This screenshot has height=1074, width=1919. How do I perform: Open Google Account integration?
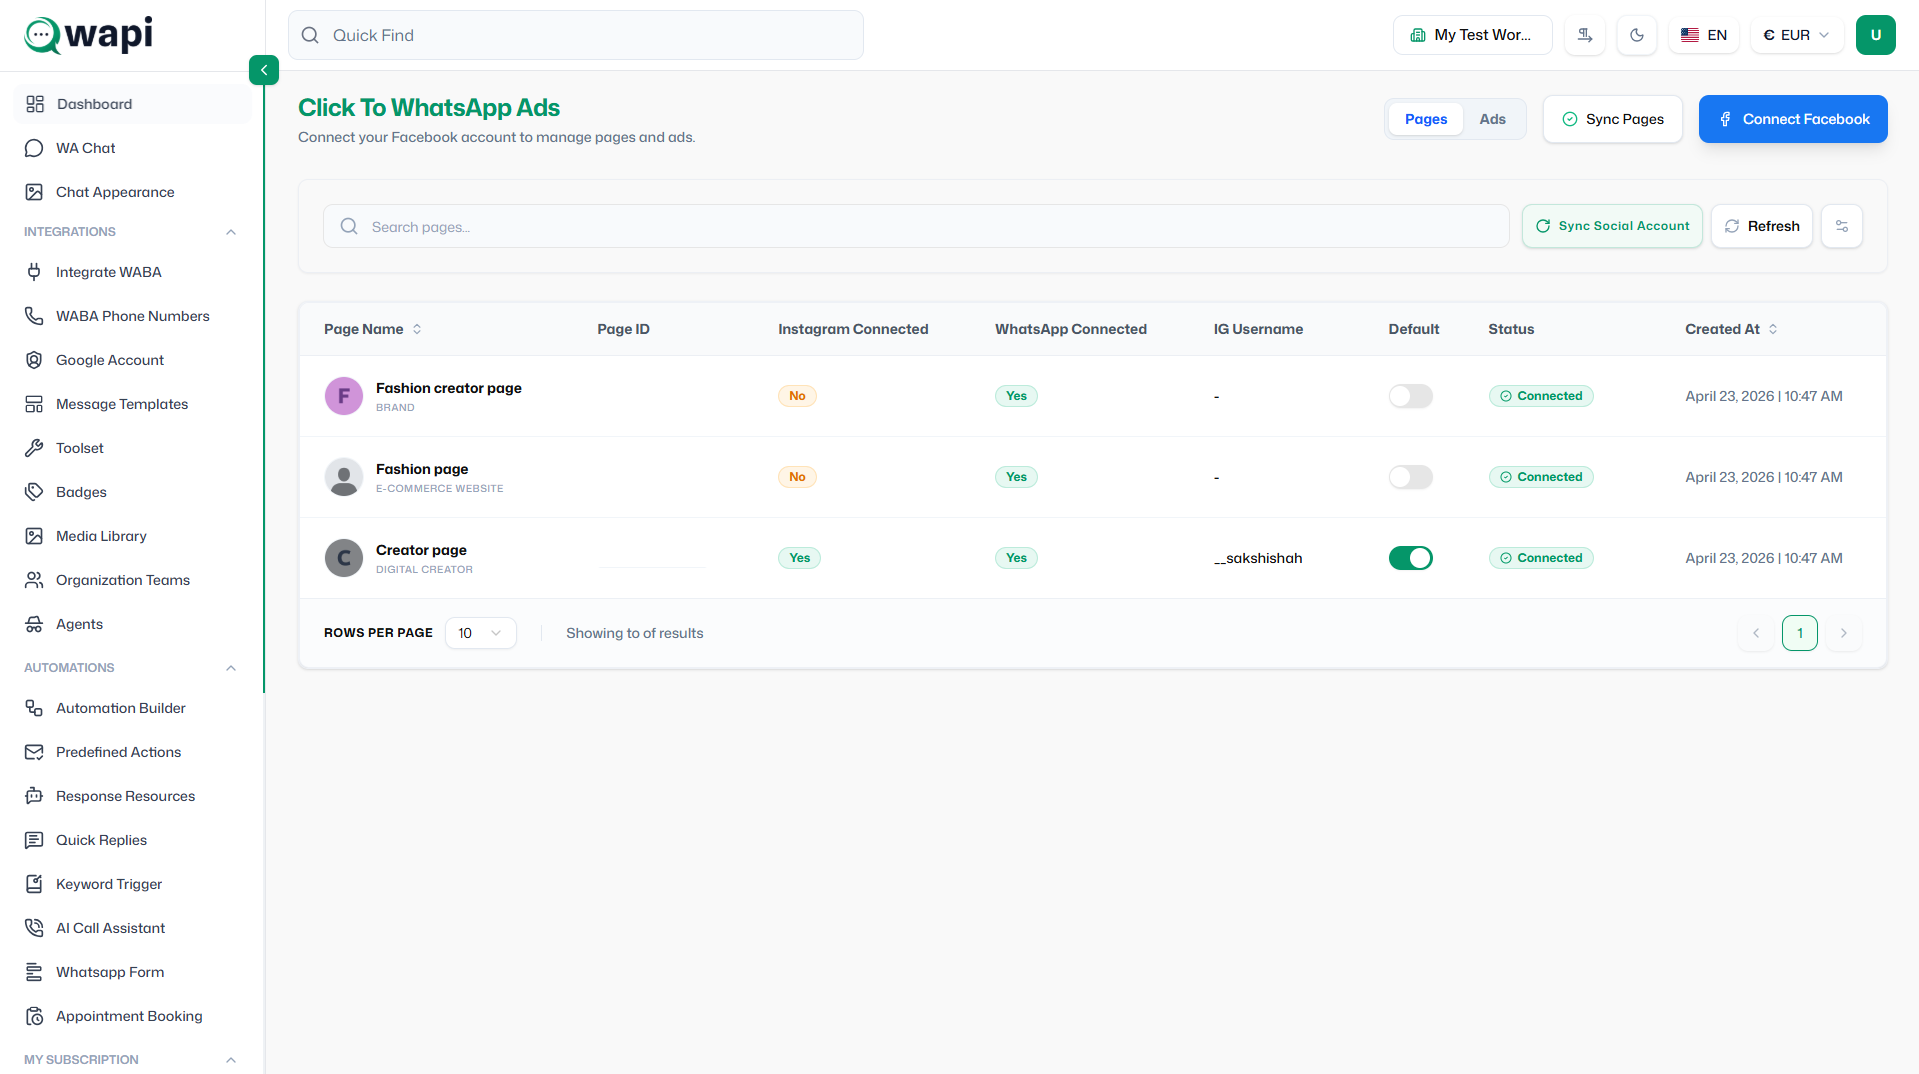coord(132,360)
